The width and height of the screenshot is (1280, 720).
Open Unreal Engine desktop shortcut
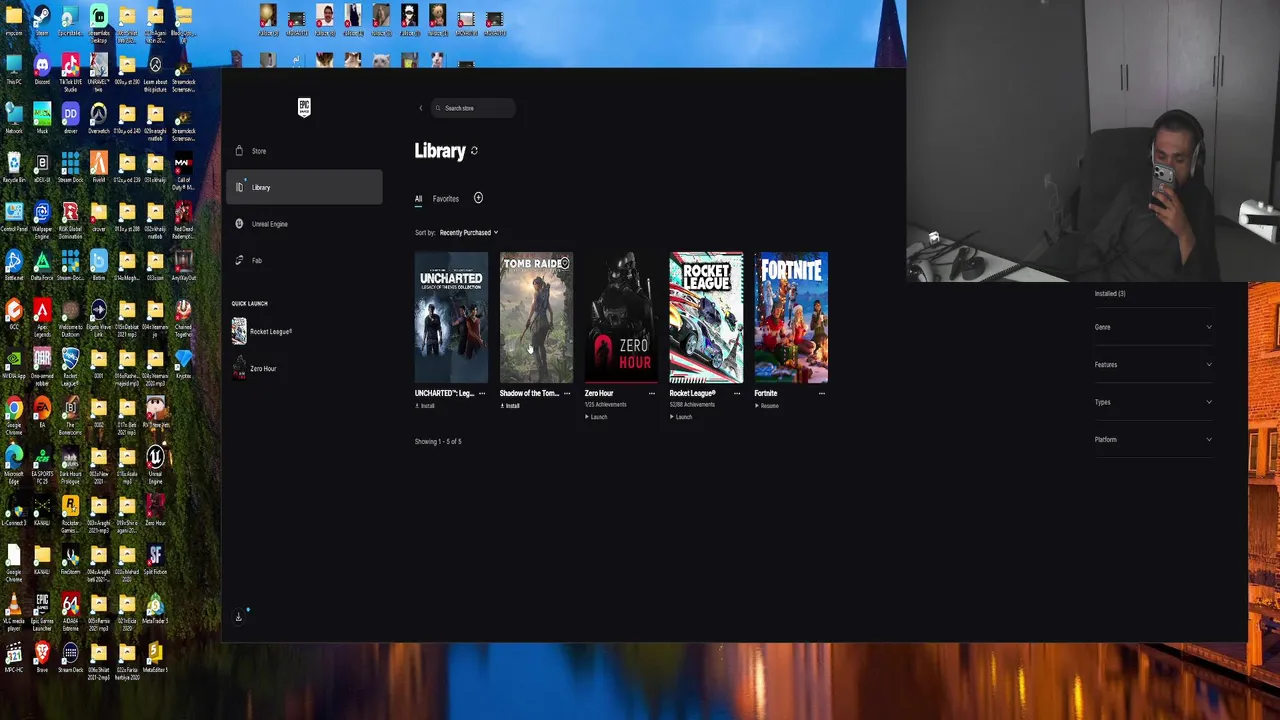click(155, 464)
